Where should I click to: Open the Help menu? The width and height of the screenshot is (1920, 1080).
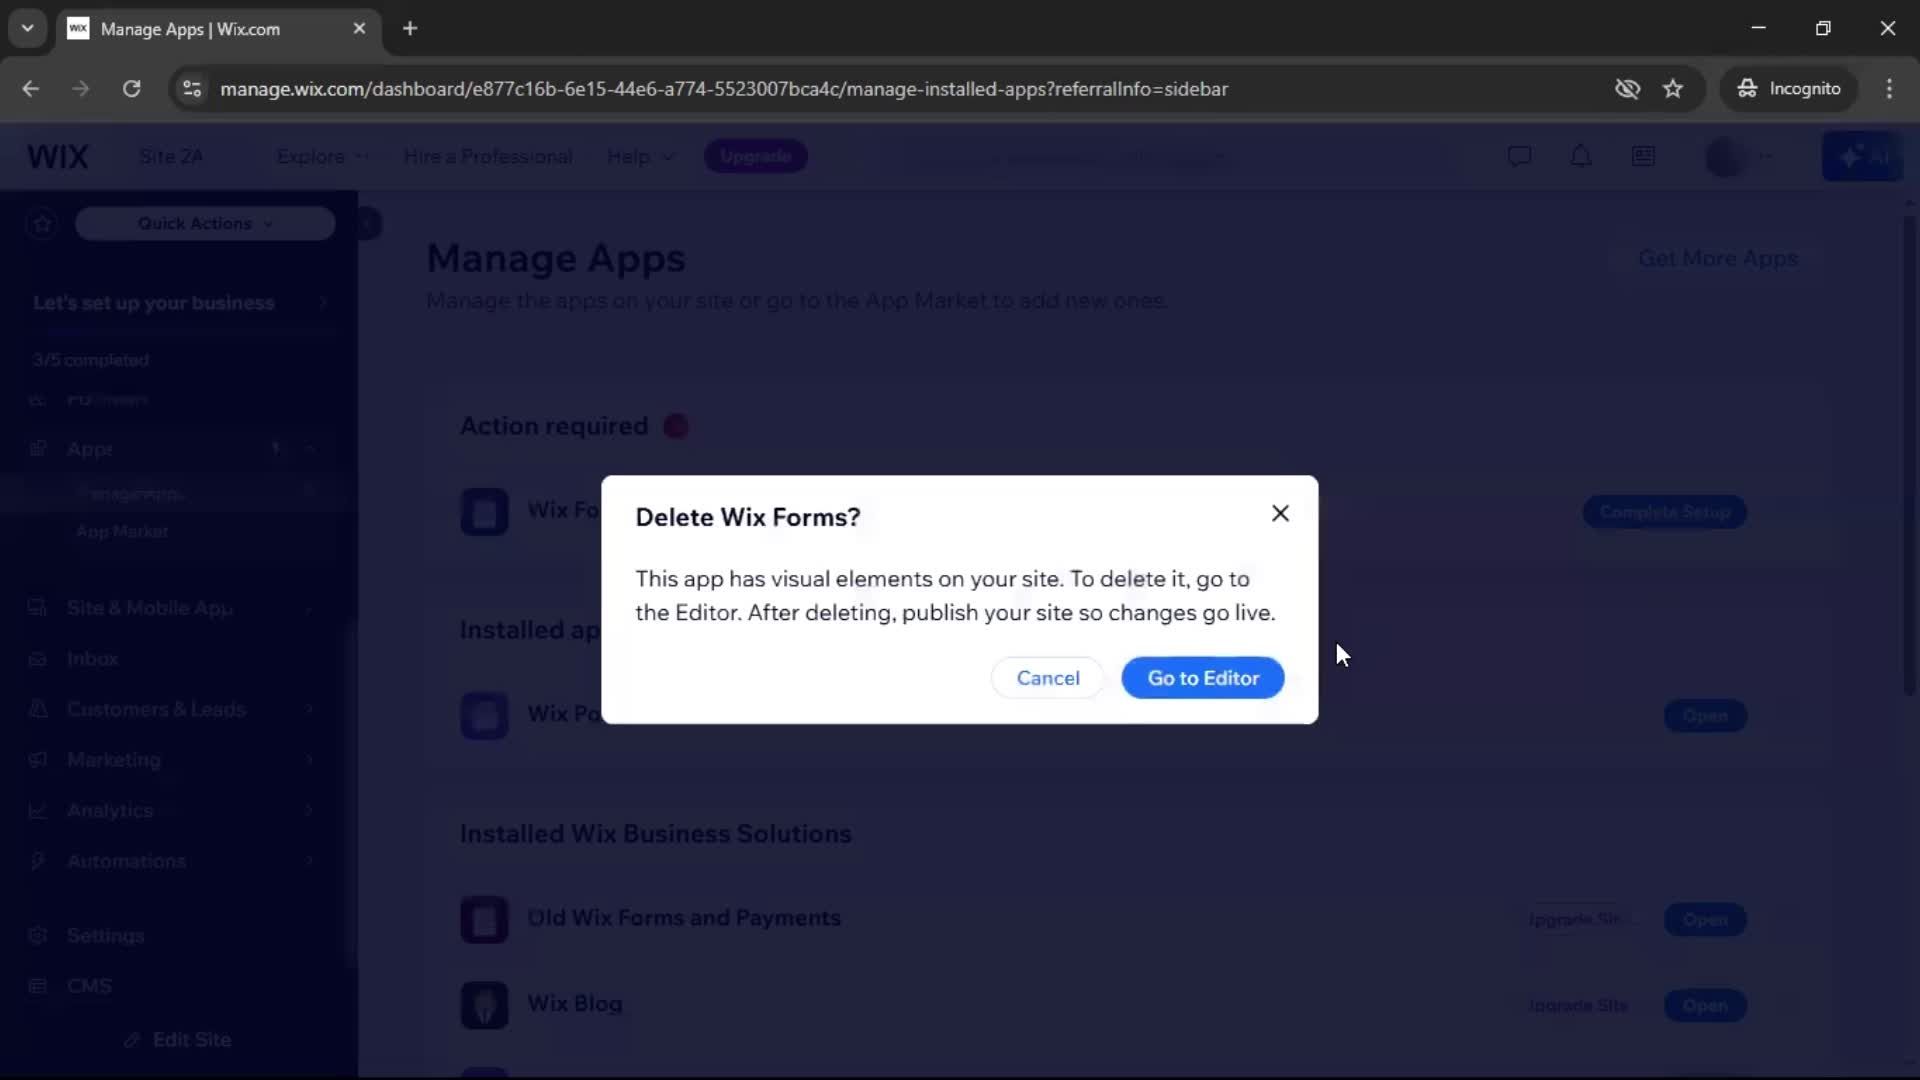[x=641, y=157]
